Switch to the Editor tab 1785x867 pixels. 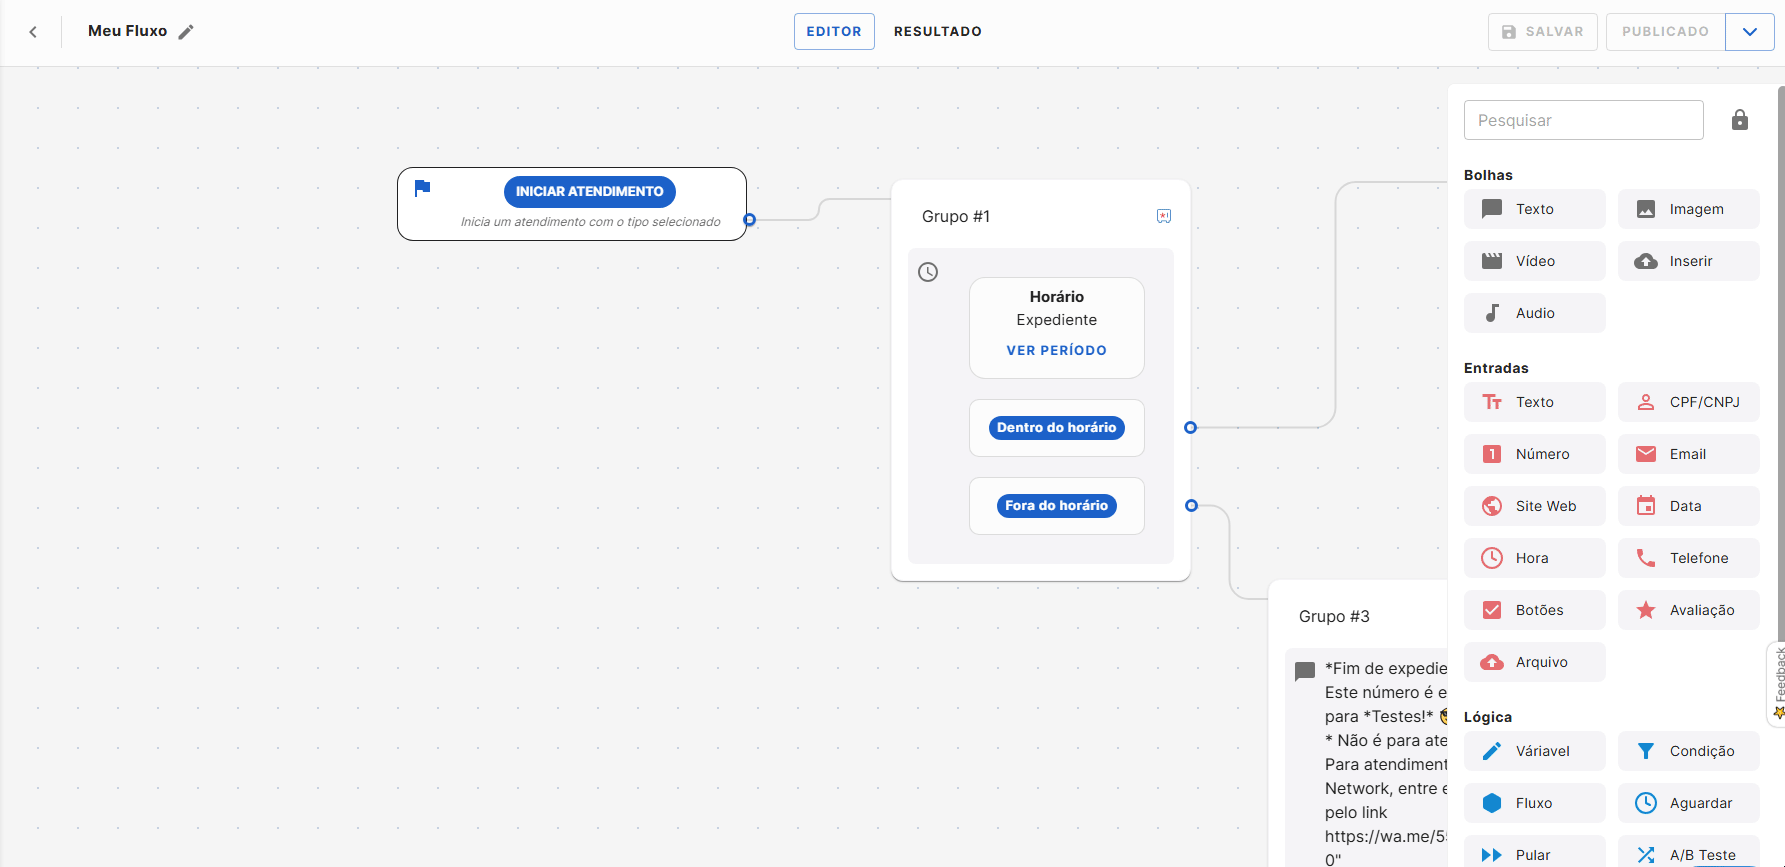point(834,32)
